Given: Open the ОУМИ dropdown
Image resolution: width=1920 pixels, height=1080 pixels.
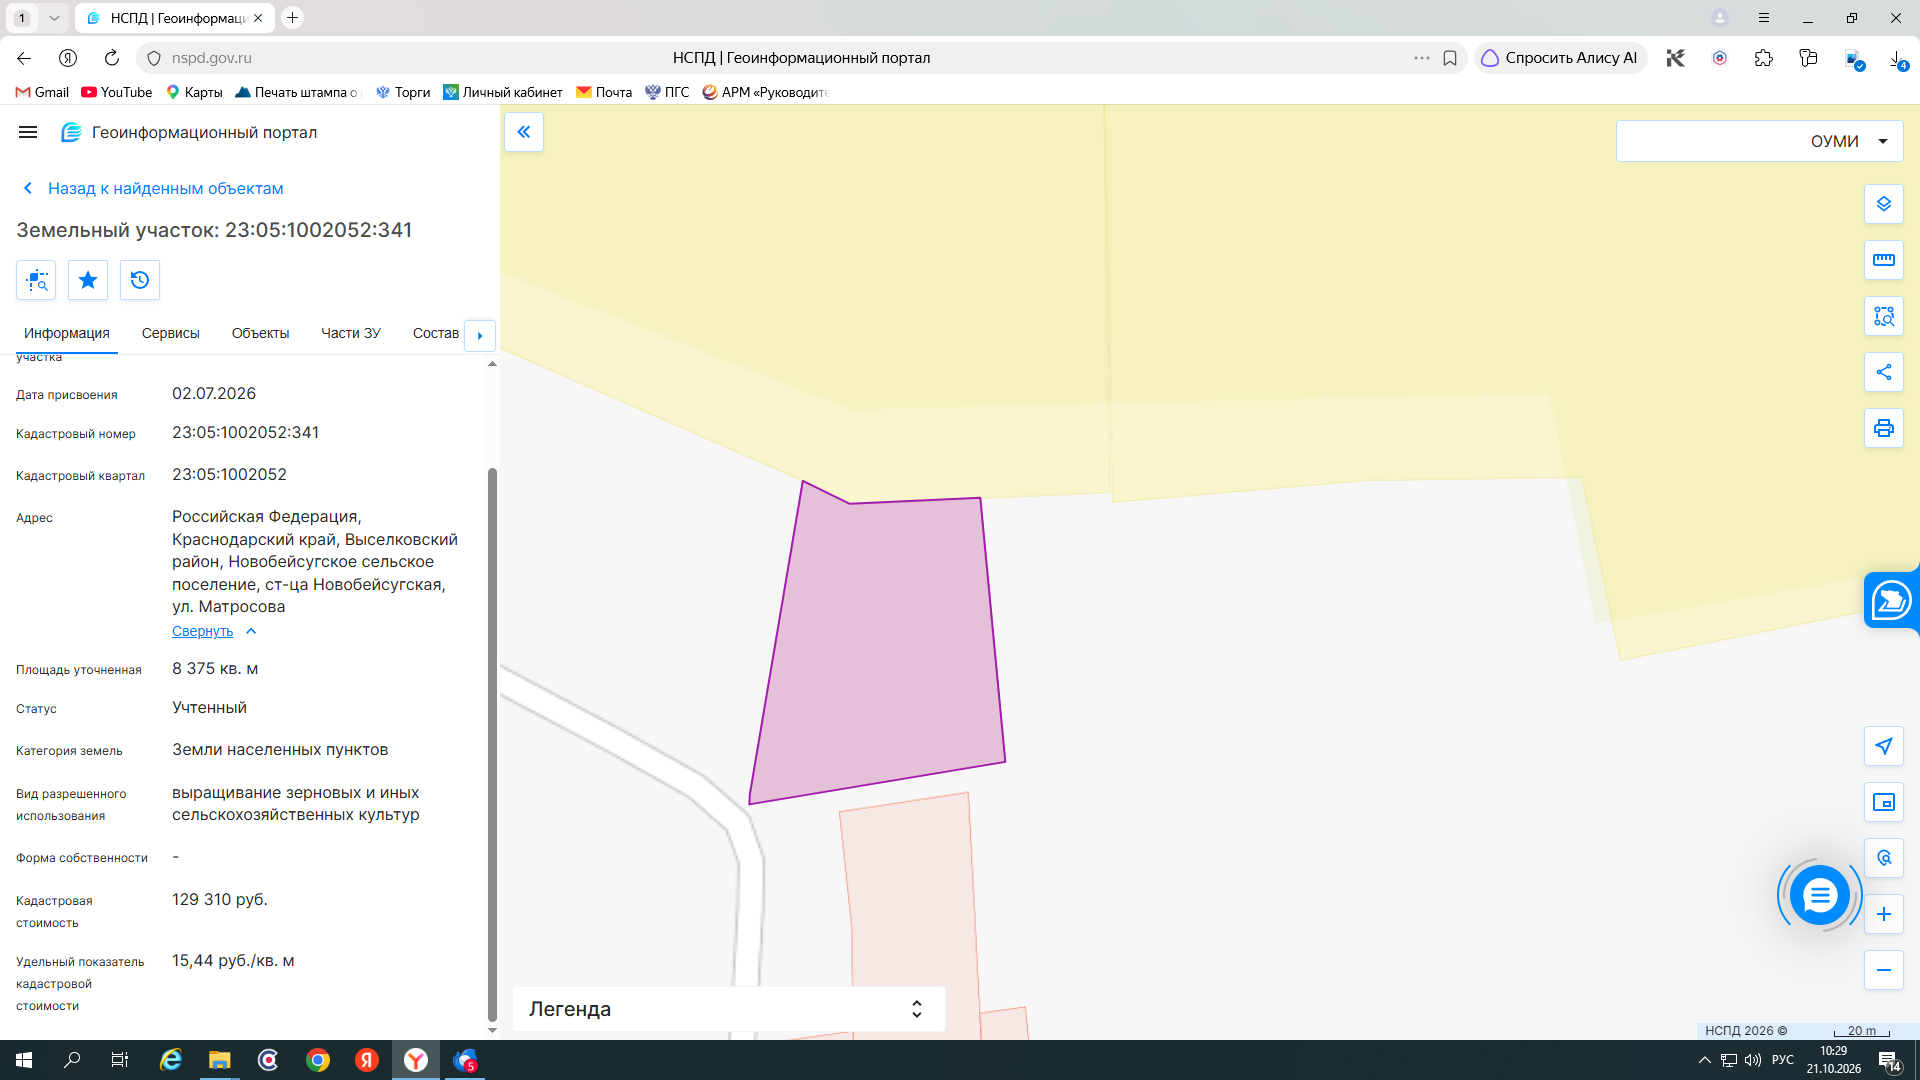Looking at the screenshot, I should pyautogui.click(x=1760, y=141).
